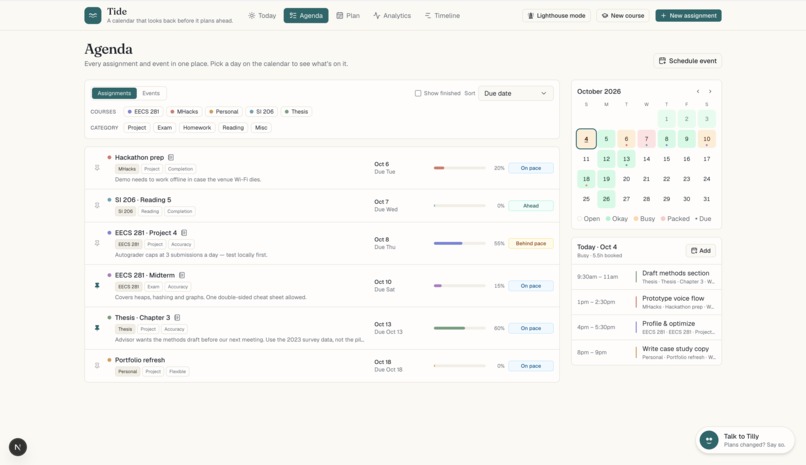Select October 10 on the calendar
Viewport: 806px width, 465px height.
707,139
